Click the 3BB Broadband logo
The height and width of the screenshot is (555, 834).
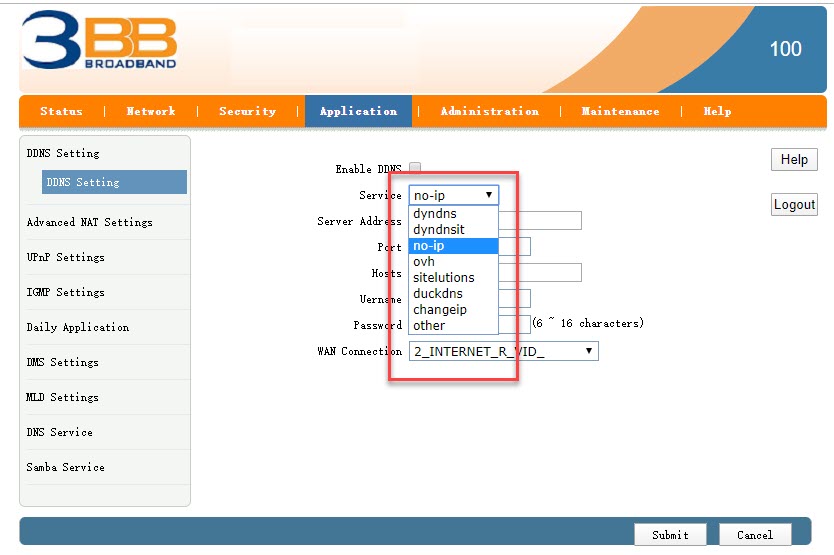point(99,40)
